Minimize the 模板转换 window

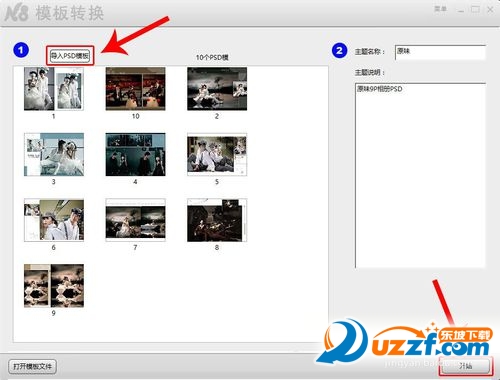coord(461,10)
